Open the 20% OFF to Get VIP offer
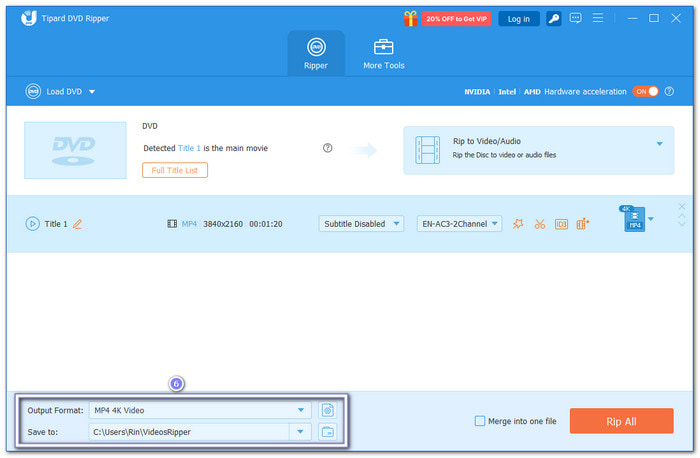700x458 pixels. click(x=456, y=19)
